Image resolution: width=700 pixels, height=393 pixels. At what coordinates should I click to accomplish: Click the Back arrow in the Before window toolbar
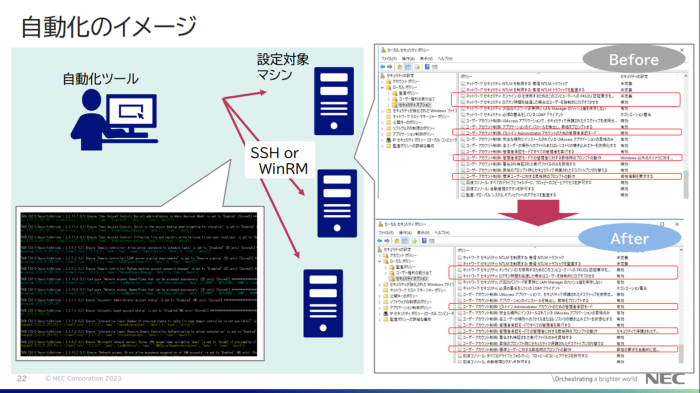pyautogui.click(x=383, y=67)
